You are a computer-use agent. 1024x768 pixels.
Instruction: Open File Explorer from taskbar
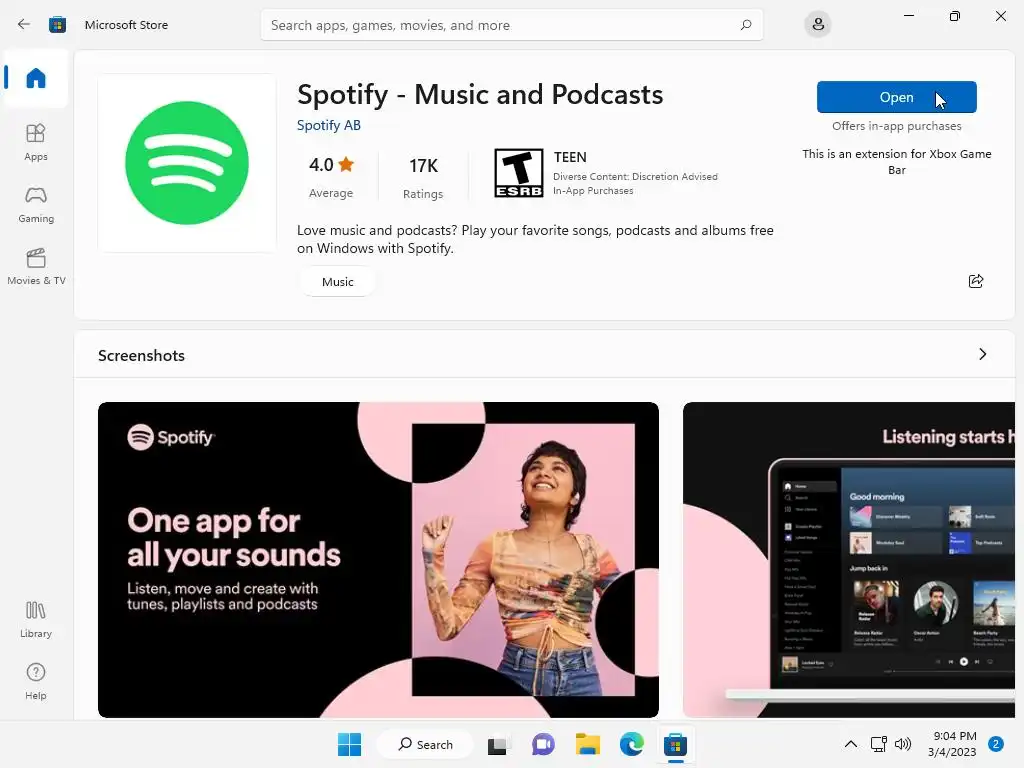[x=588, y=744]
